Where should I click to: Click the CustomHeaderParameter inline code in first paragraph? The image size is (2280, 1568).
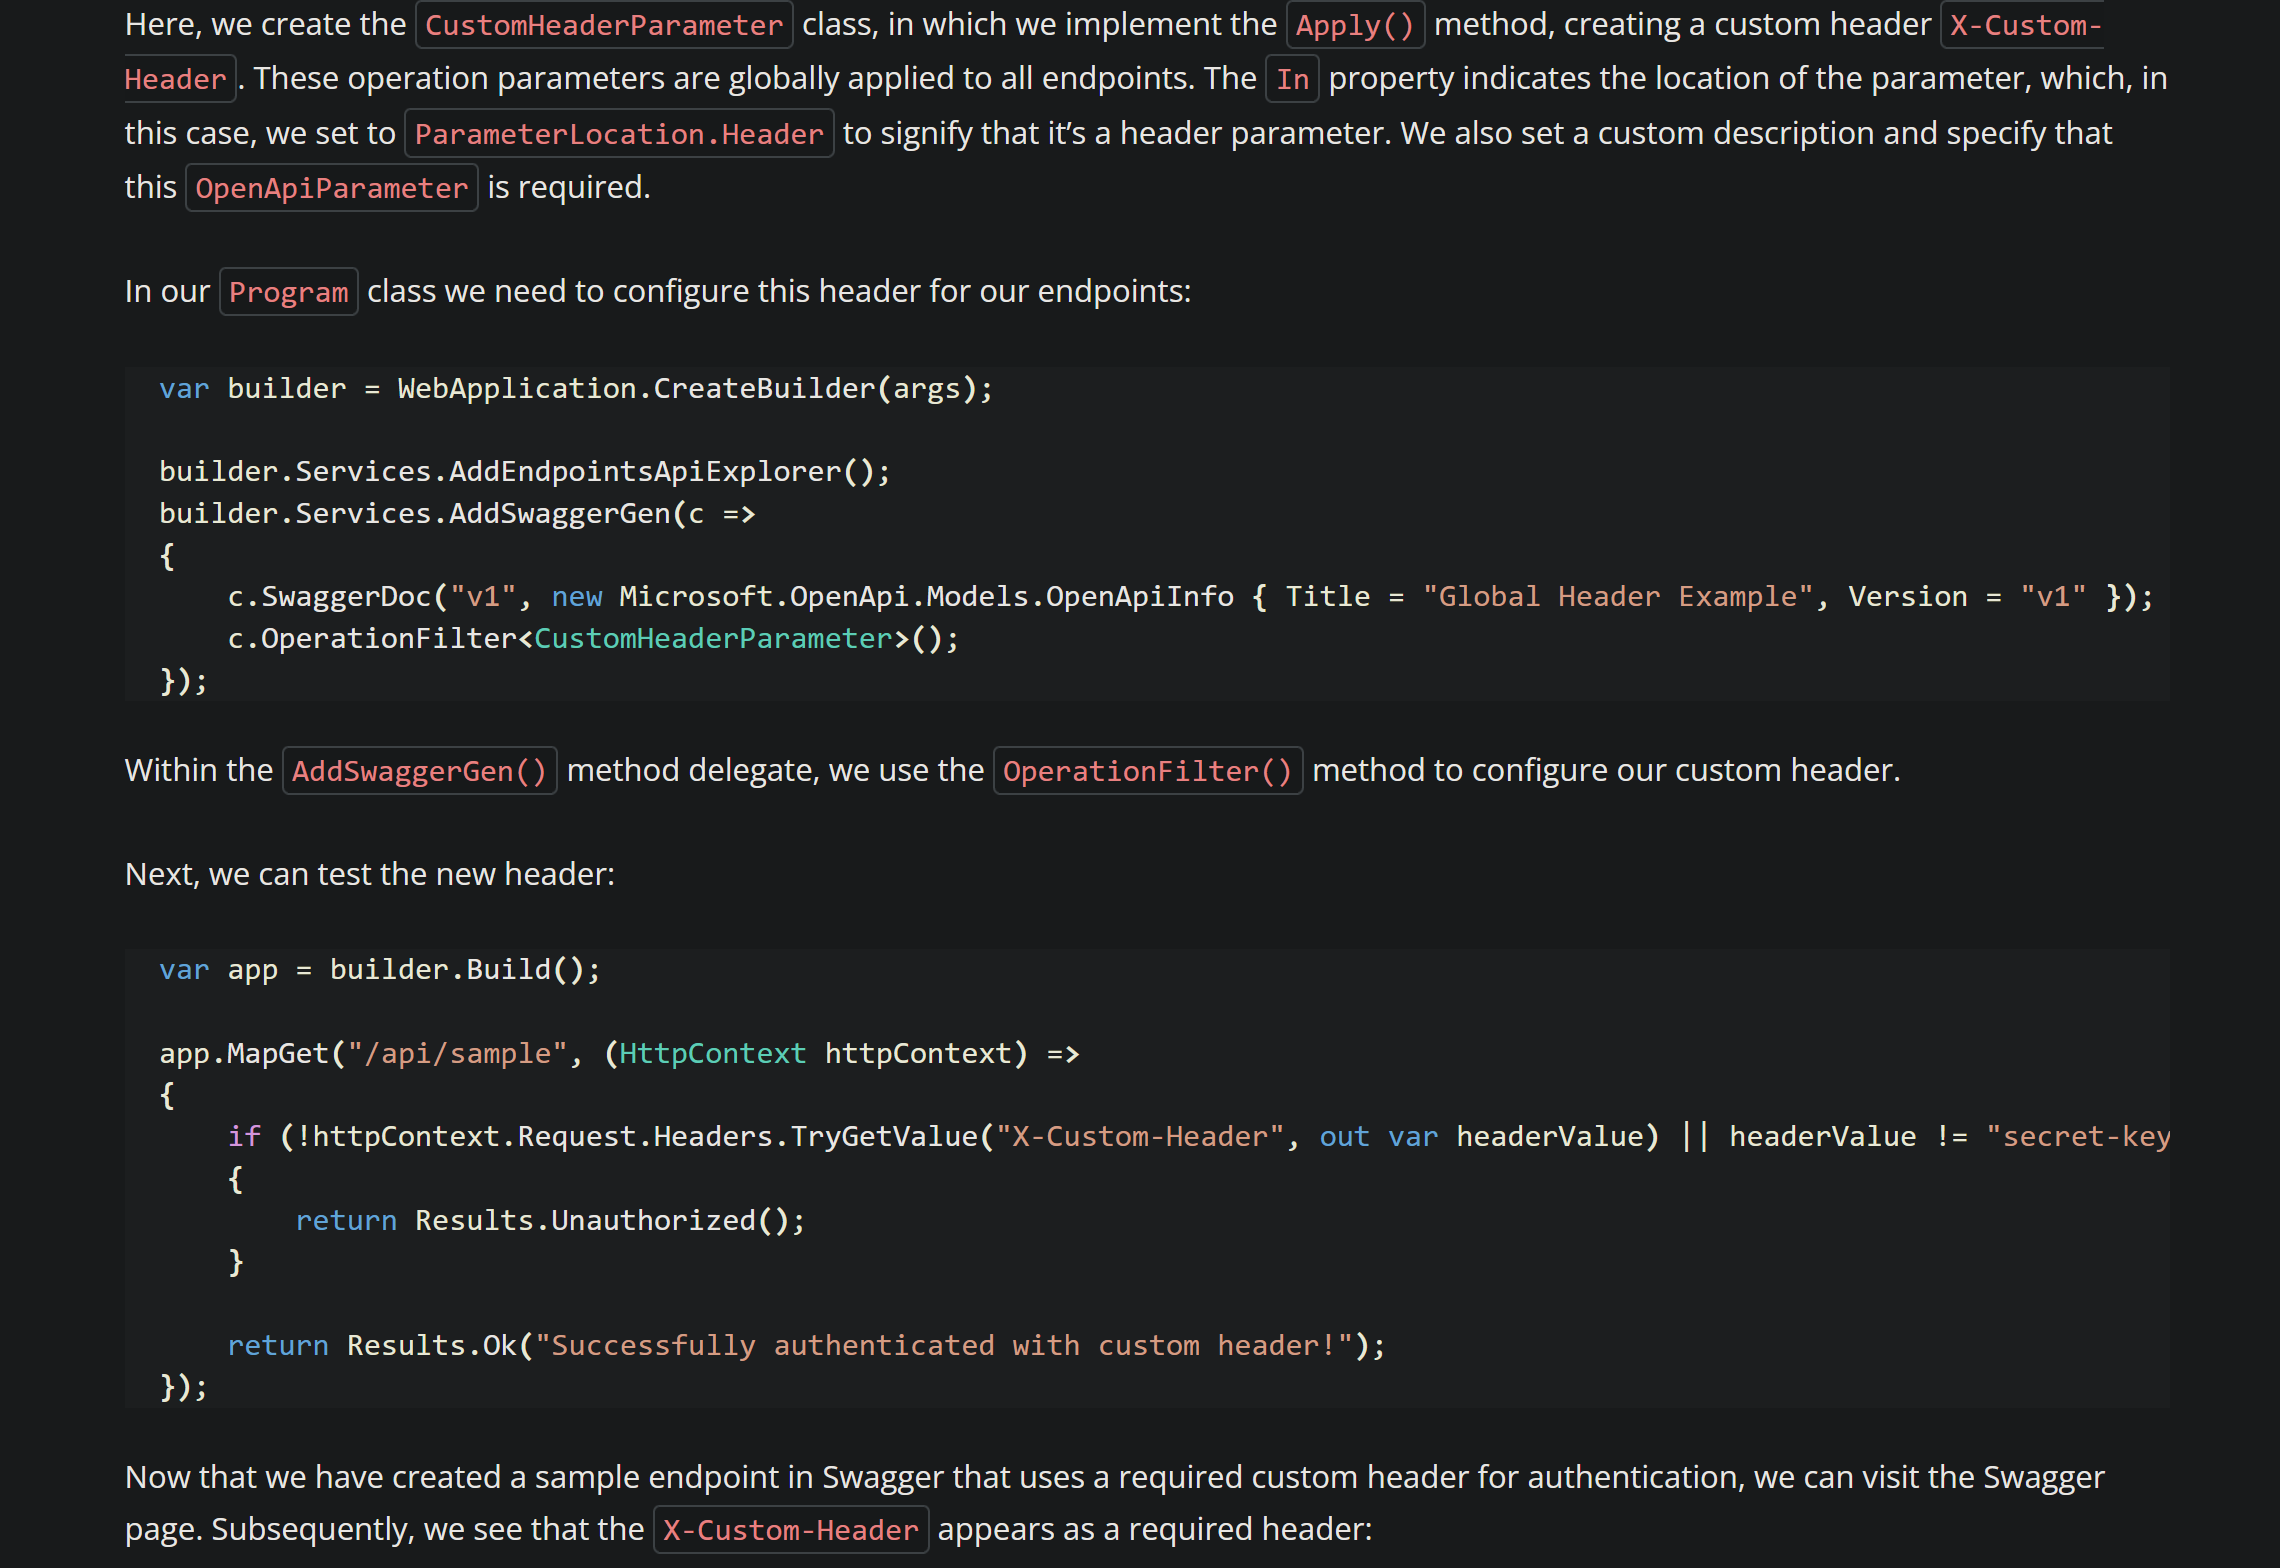tap(604, 25)
